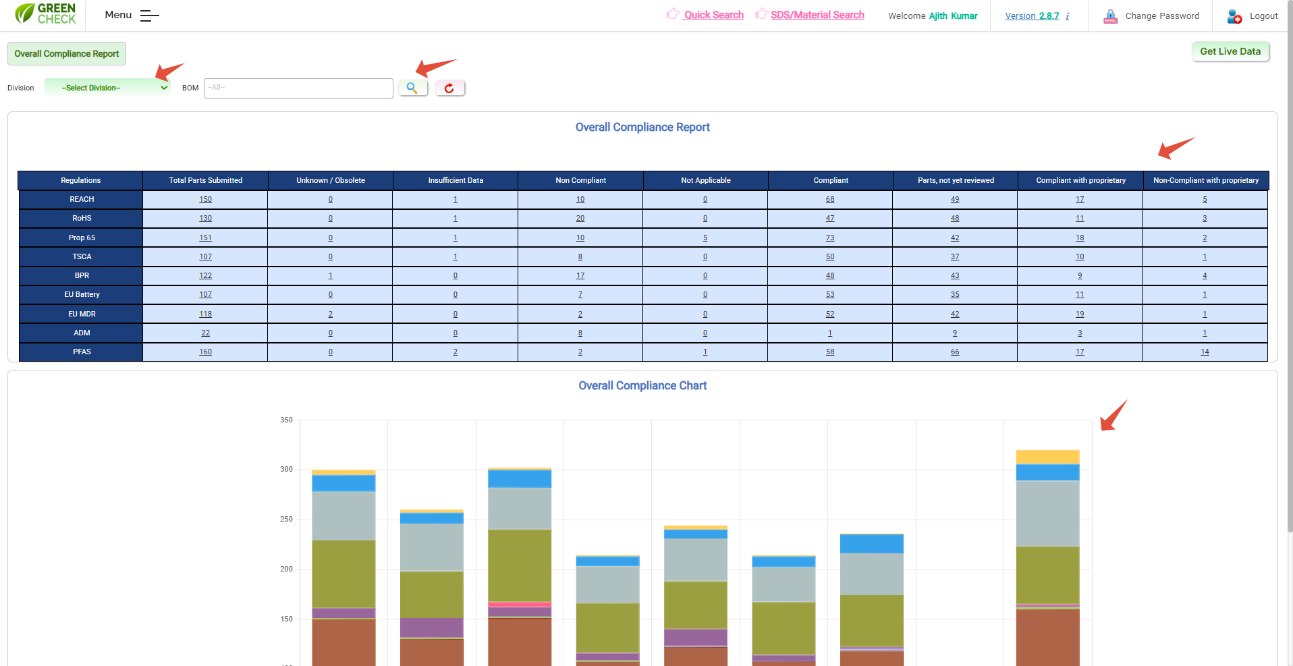Click the Non-Compliant with proprietary column header
This screenshot has height=666, width=1293.
coord(1205,180)
